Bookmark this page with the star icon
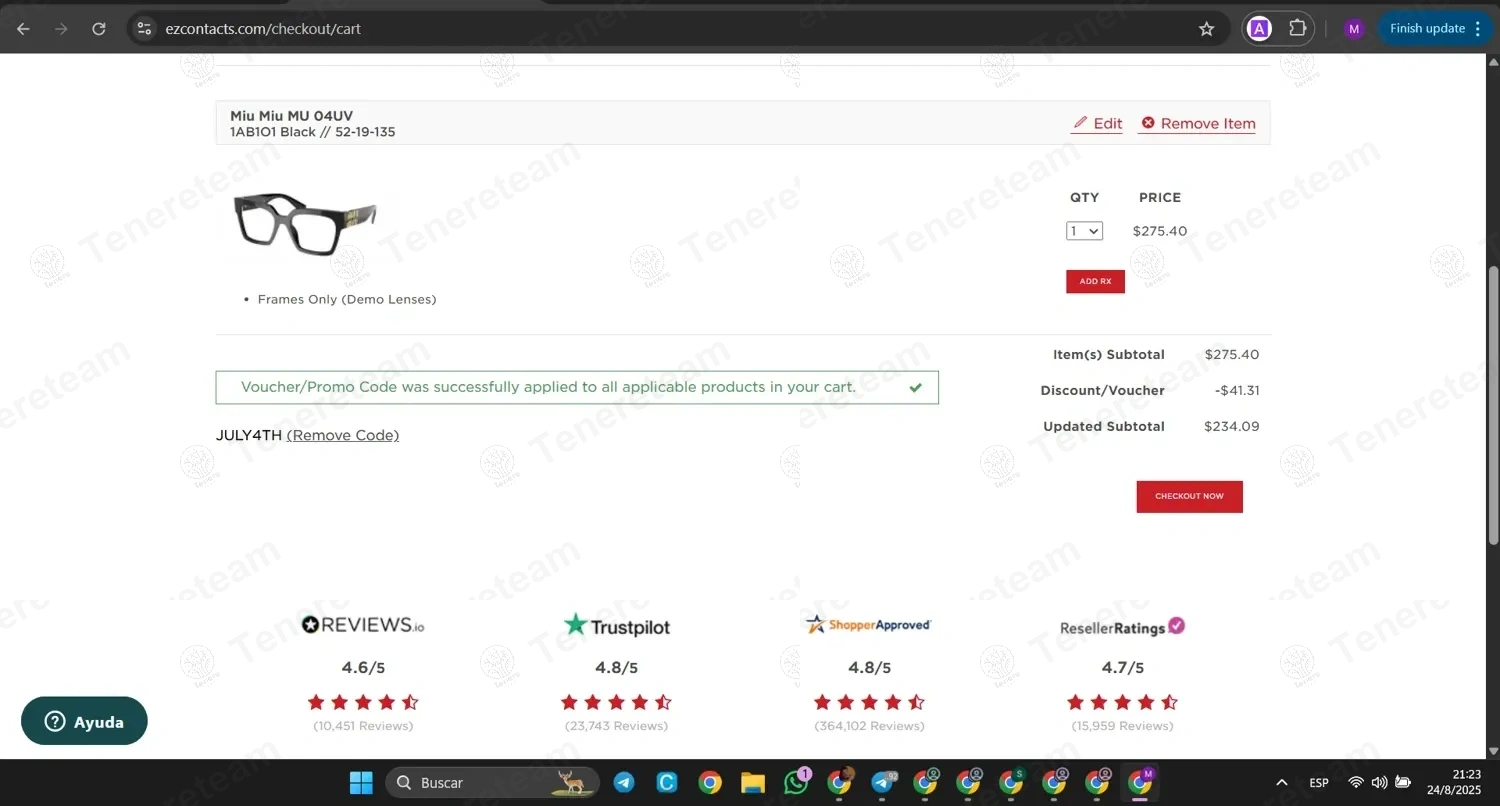1500x806 pixels. [1206, 29]
